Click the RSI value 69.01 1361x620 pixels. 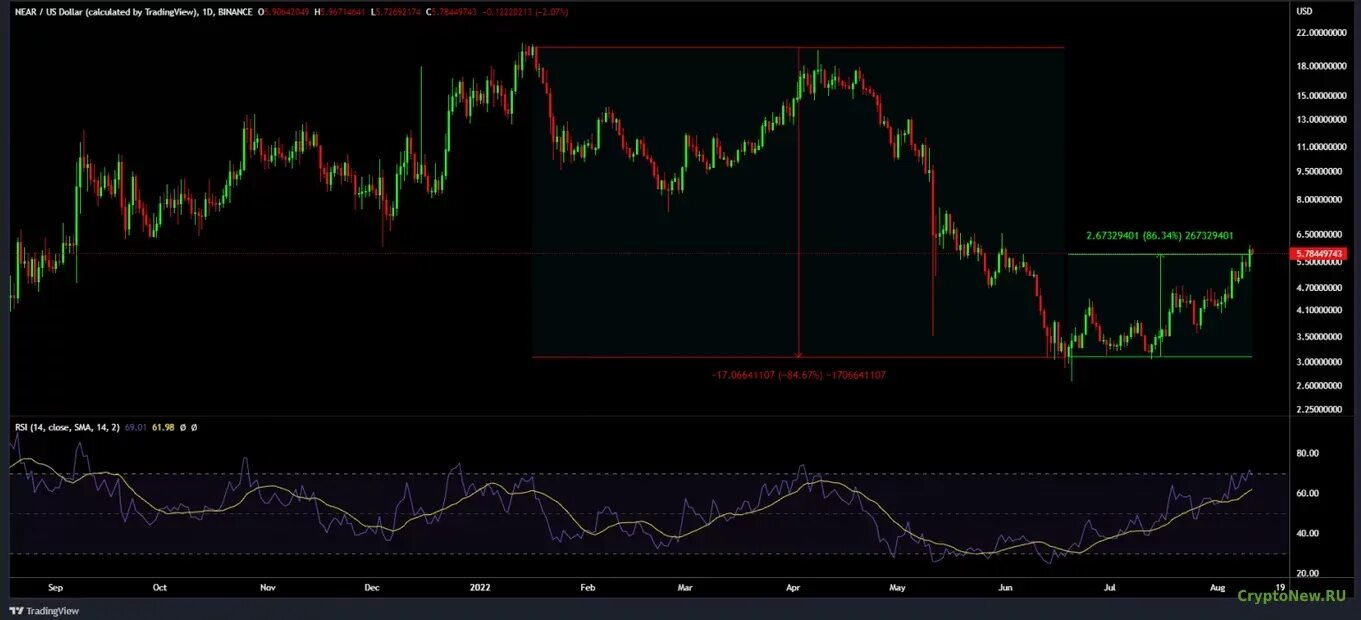pyautogui.click(x=137, y=427)
